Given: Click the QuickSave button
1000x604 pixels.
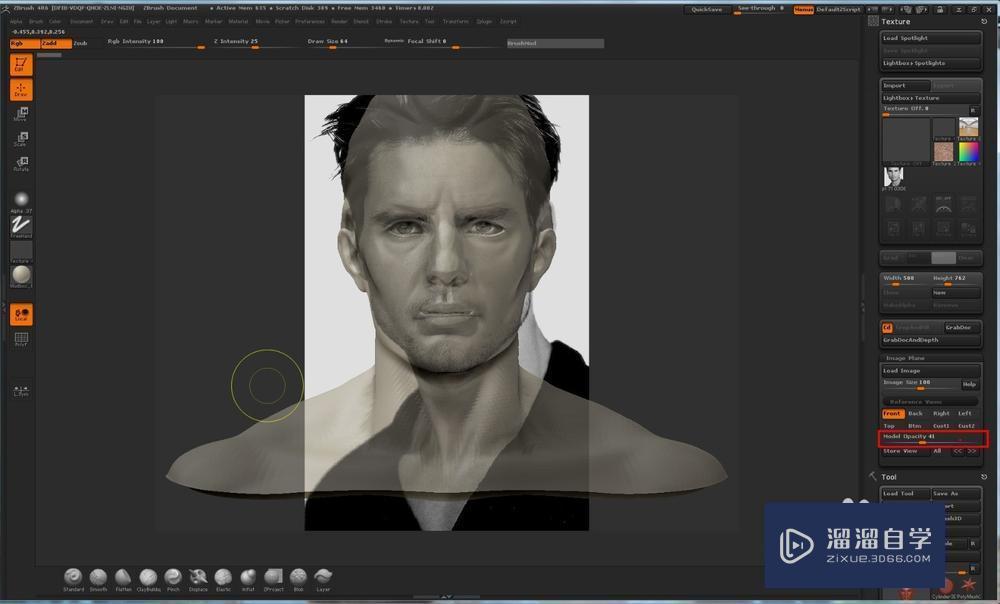Looking at the screenshot, I should tap(707, 10).
